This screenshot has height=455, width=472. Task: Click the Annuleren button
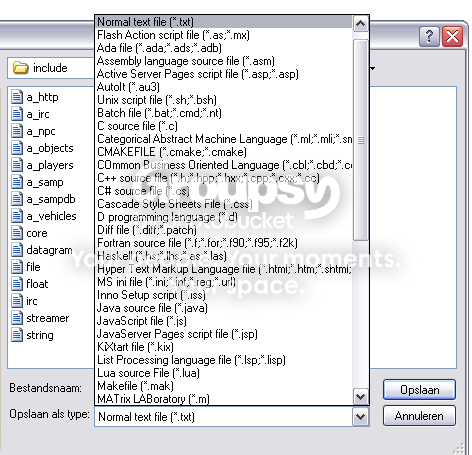point(419,416)
